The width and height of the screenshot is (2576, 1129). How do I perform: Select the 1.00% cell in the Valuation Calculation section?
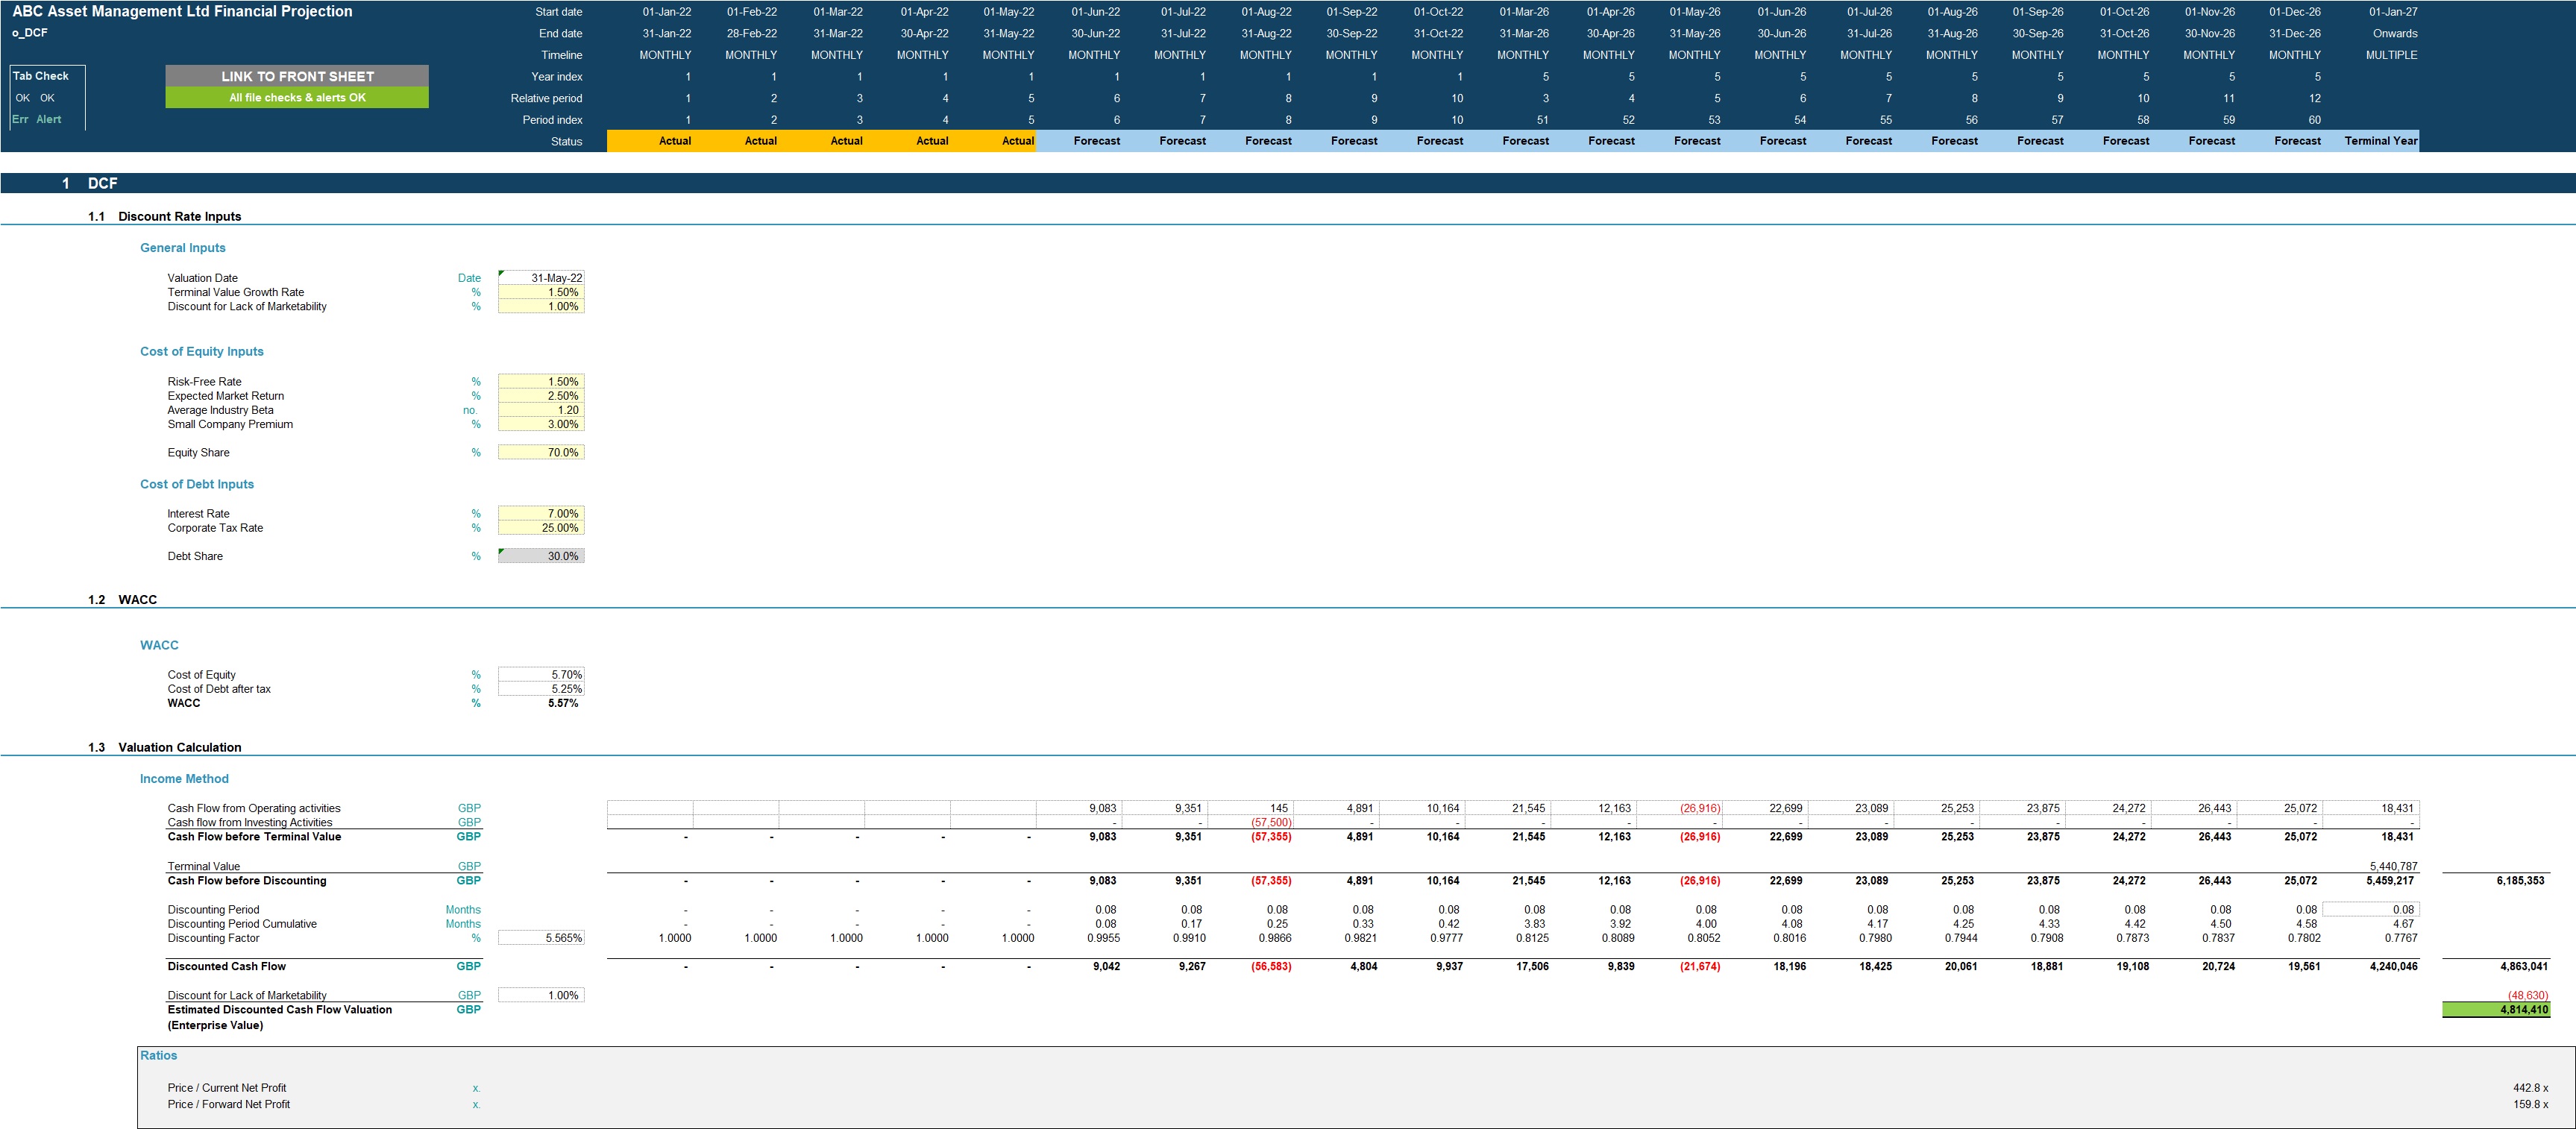541,995
